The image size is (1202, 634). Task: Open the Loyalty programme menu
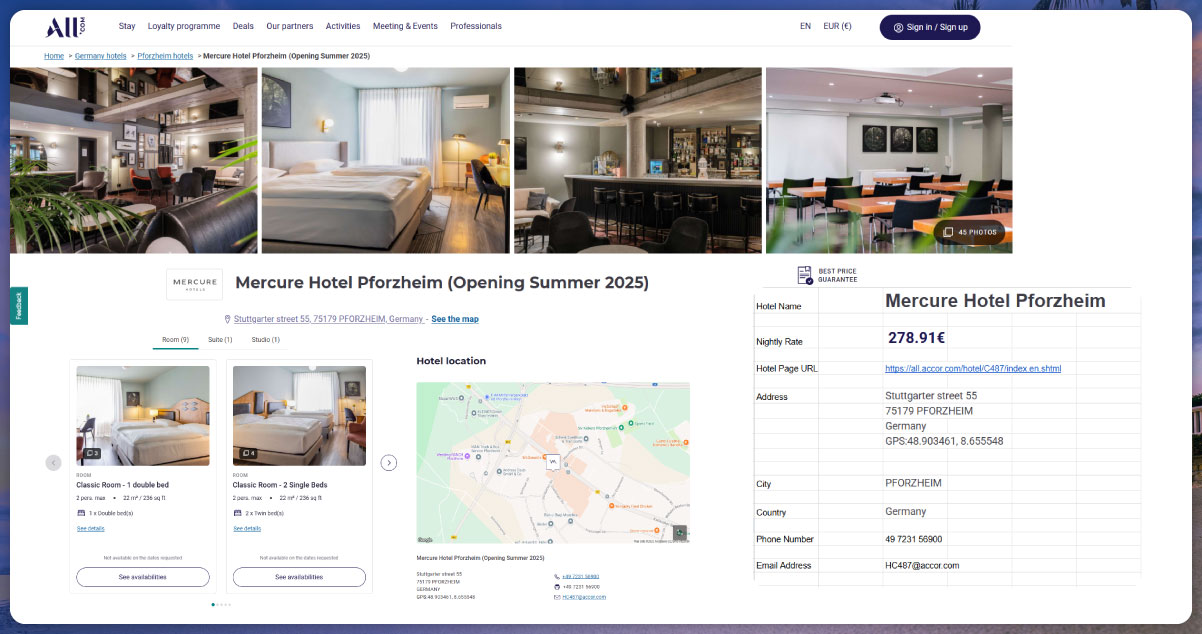[184, 27]
